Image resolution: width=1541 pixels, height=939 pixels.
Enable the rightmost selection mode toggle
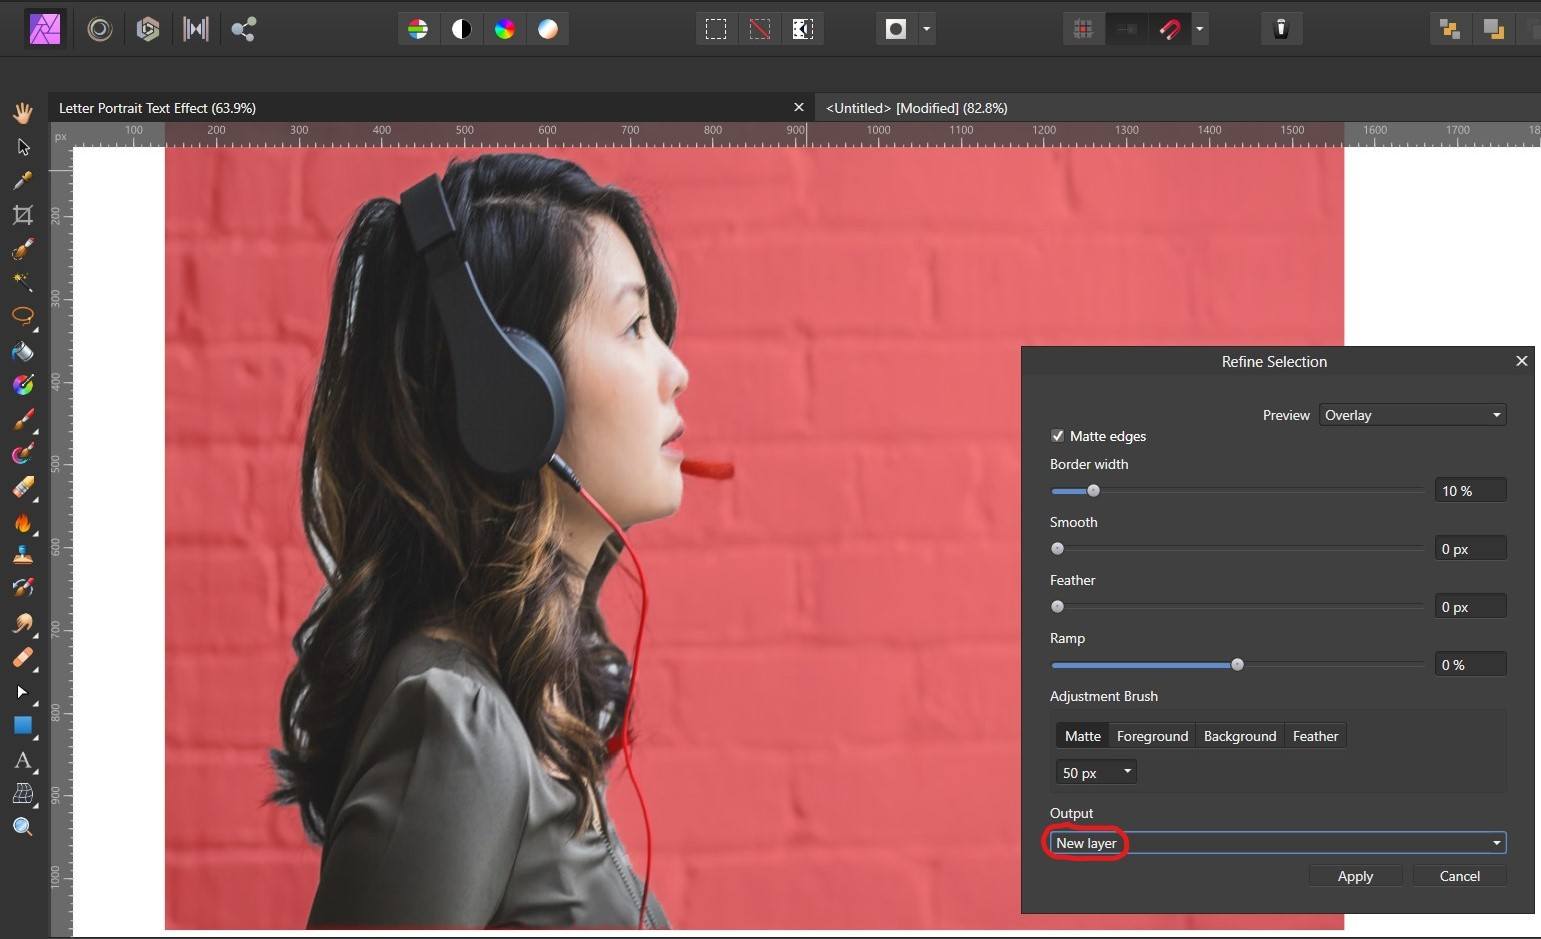point(802,29)
